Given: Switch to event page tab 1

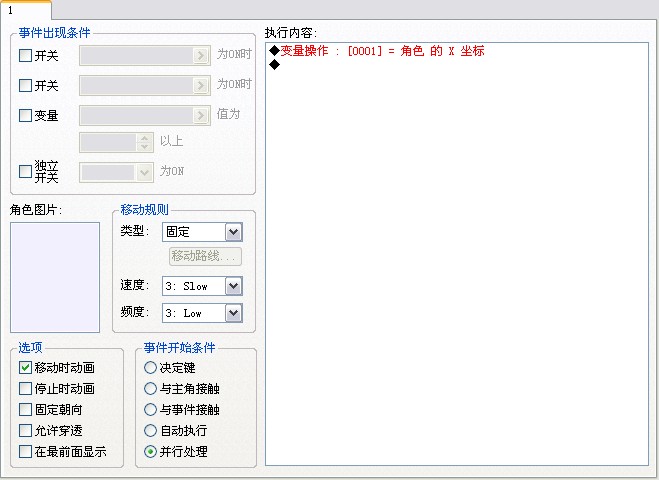Looking at the screenshot, I should tap(26, 10).
